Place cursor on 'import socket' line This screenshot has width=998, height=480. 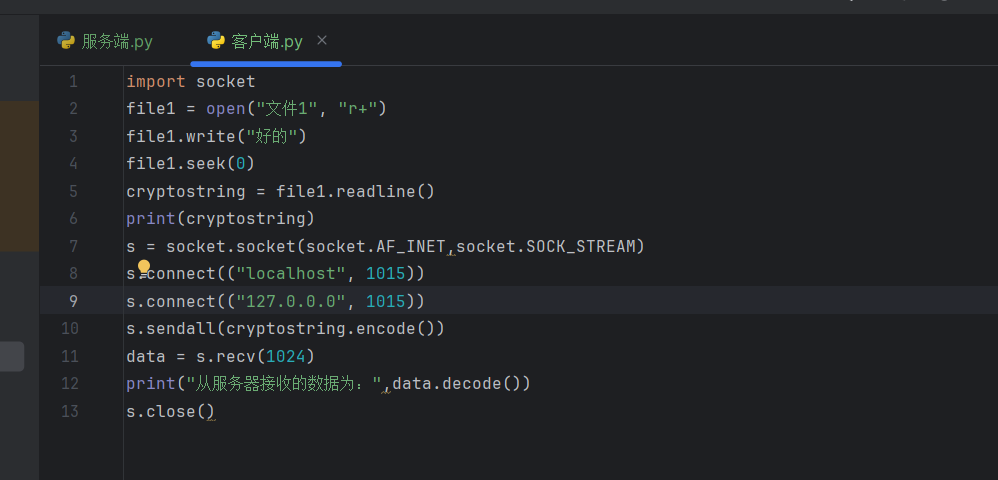[x=190, y=81]
